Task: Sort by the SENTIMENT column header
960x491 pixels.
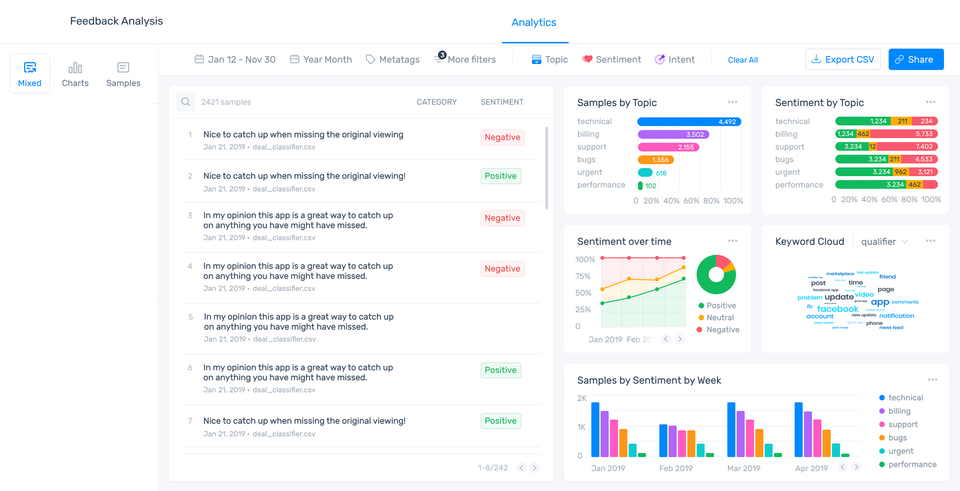Action: click(x=502, y=102)
